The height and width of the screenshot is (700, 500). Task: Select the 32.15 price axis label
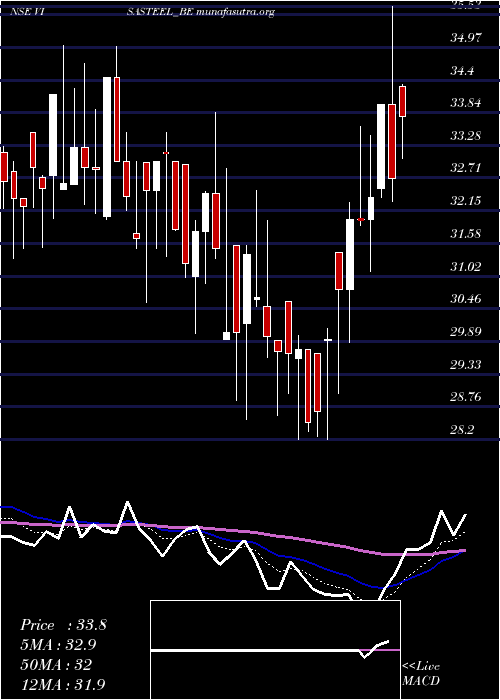(466, 201)
